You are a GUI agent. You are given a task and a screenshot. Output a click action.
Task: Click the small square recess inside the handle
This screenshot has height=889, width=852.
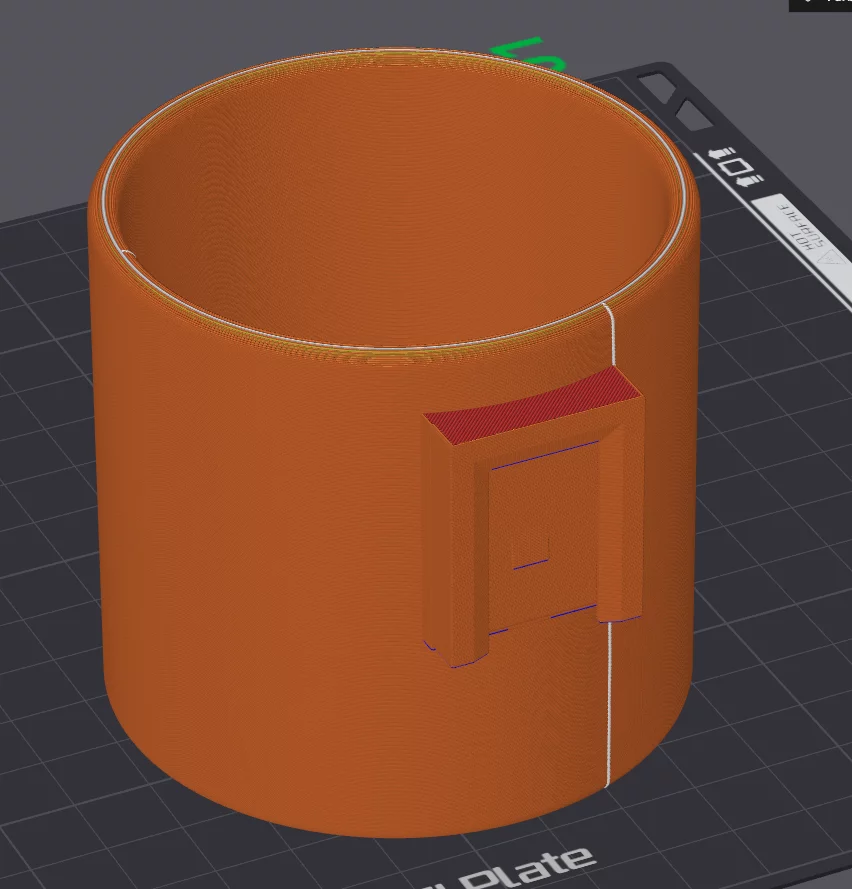coord(530,552)
